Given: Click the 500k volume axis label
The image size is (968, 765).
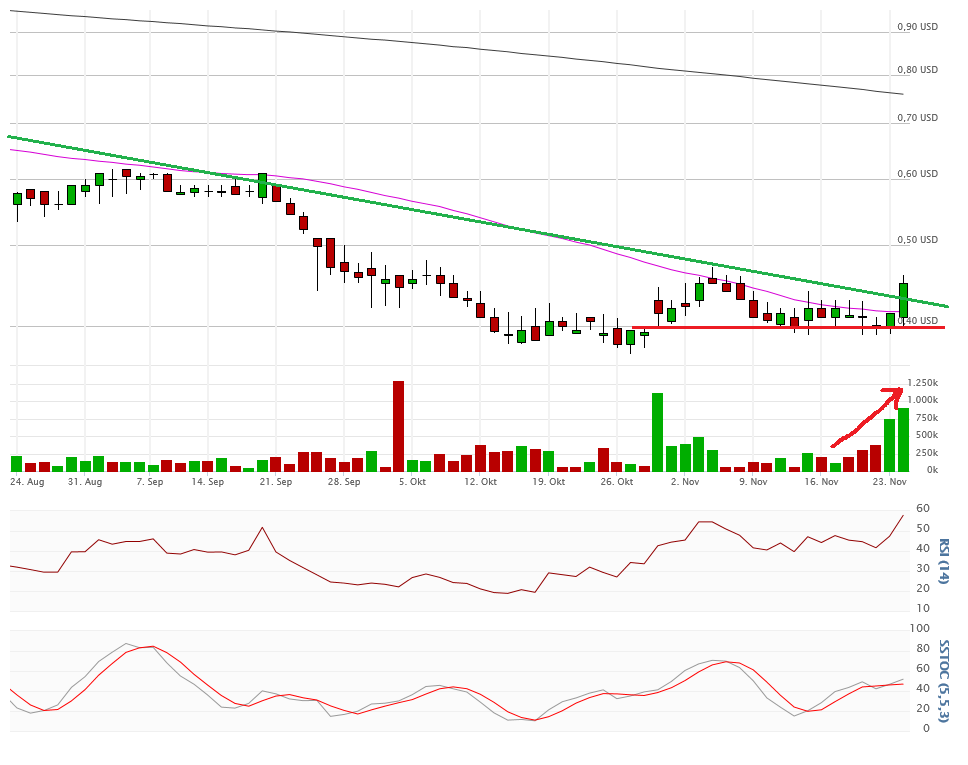Looking at the screenshot, I should (925, 435).
